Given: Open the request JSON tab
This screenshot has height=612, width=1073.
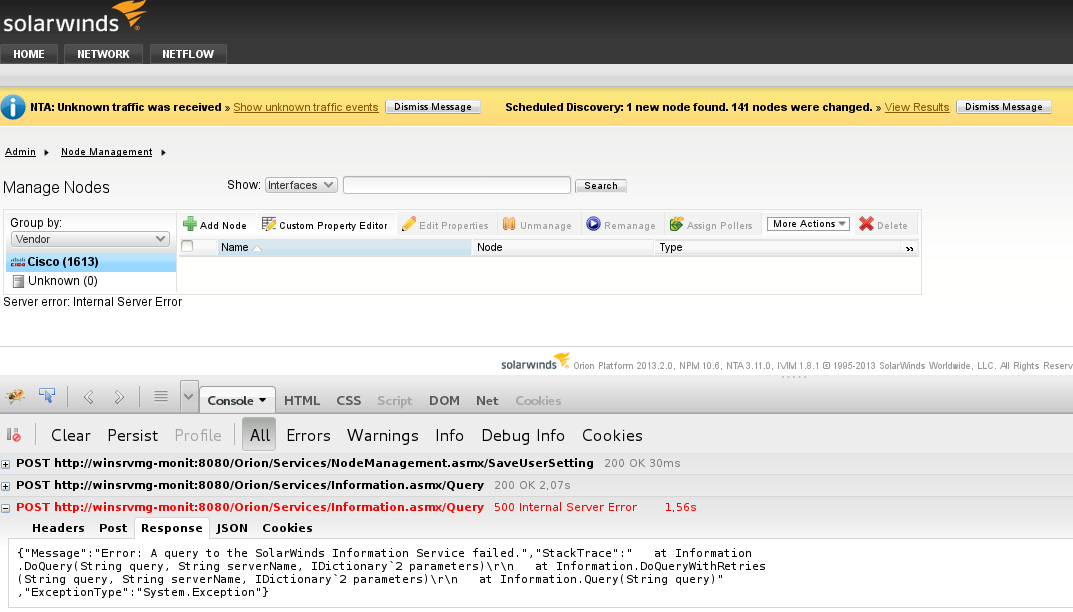Looking at the screenshot, I should tap(232, 528).
